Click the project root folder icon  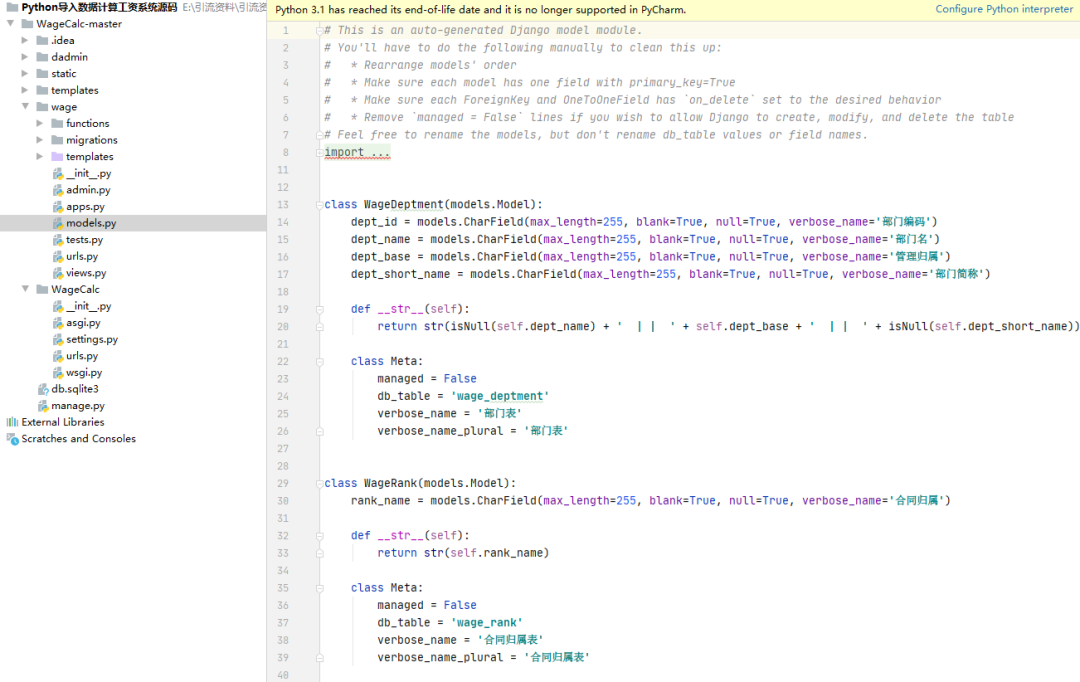(x=12, y=7)
